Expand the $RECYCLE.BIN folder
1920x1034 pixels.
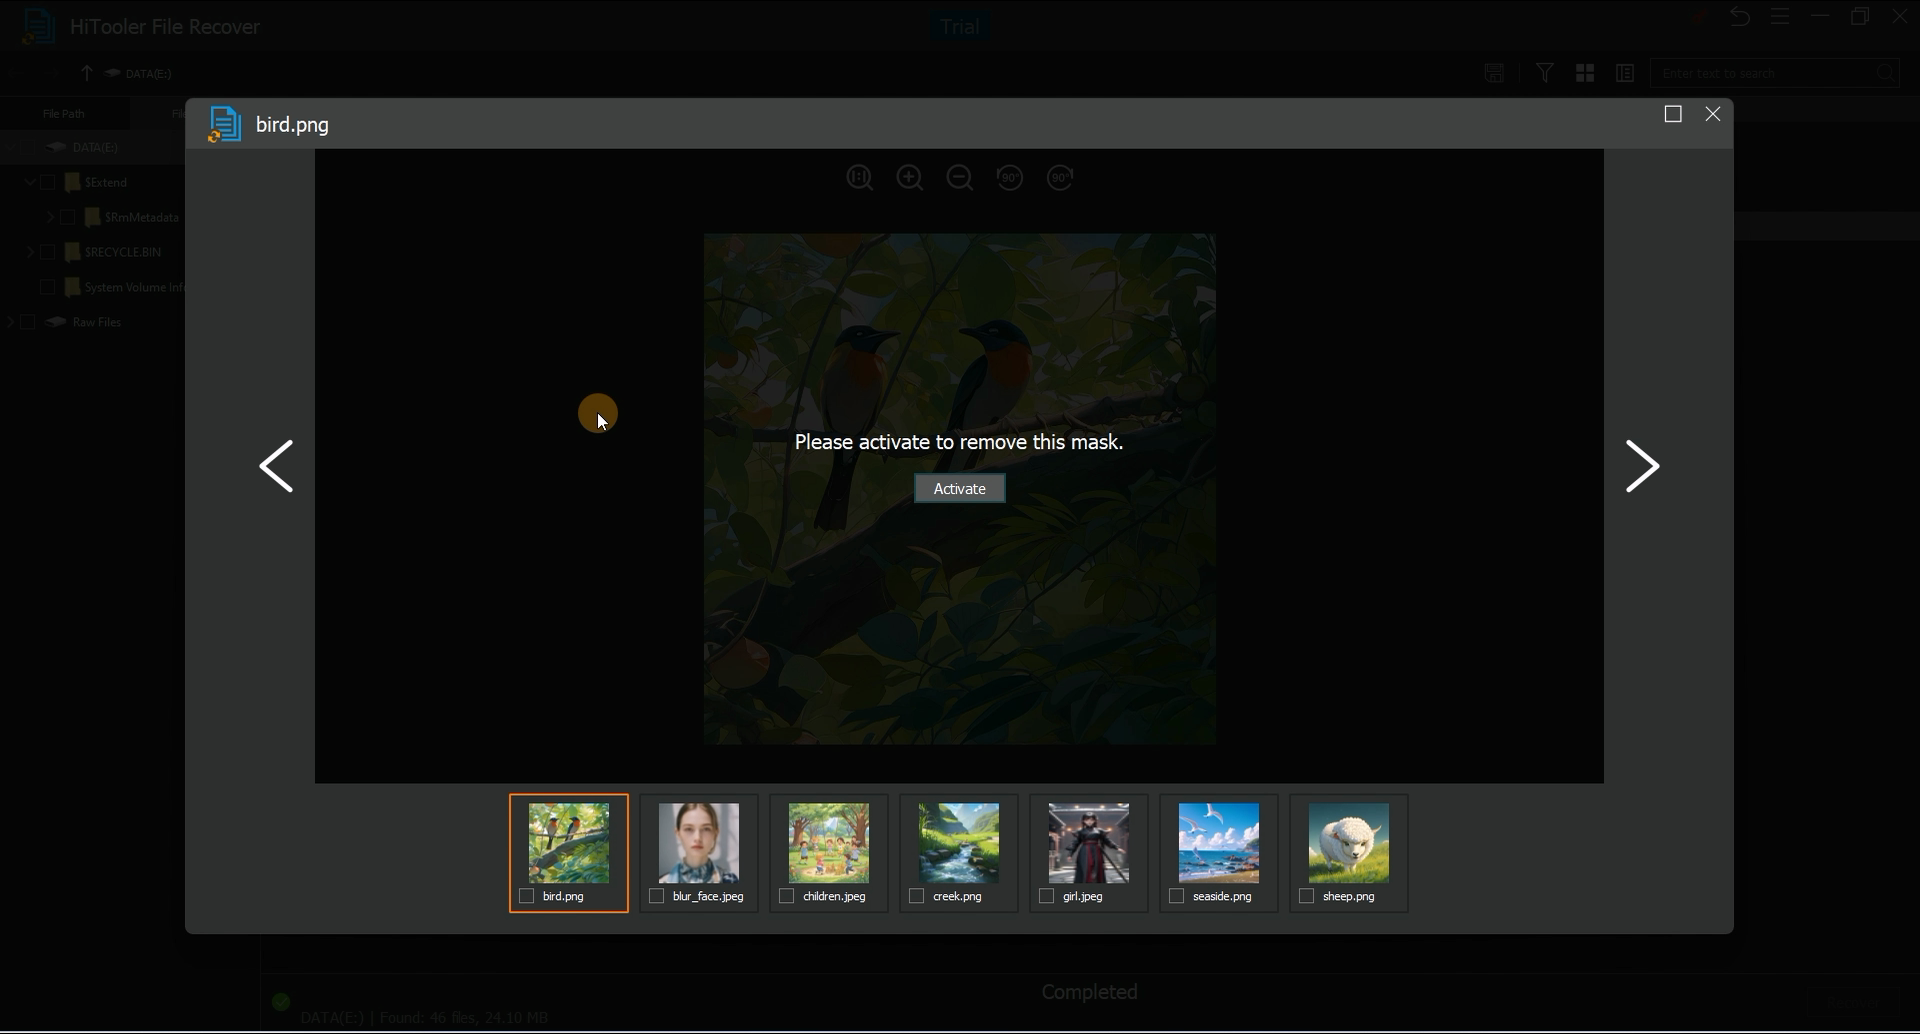pos(30,252)
